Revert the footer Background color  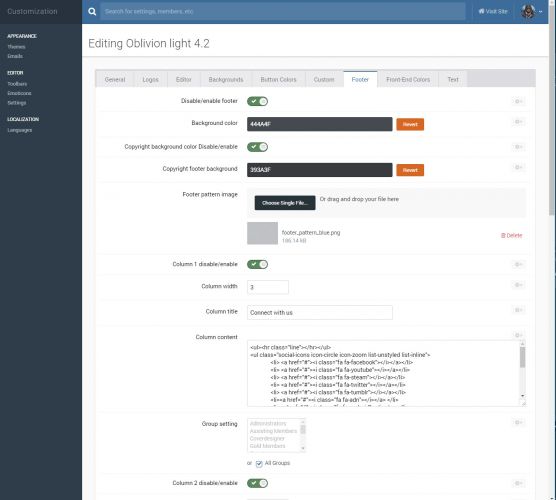click(410, 124)
